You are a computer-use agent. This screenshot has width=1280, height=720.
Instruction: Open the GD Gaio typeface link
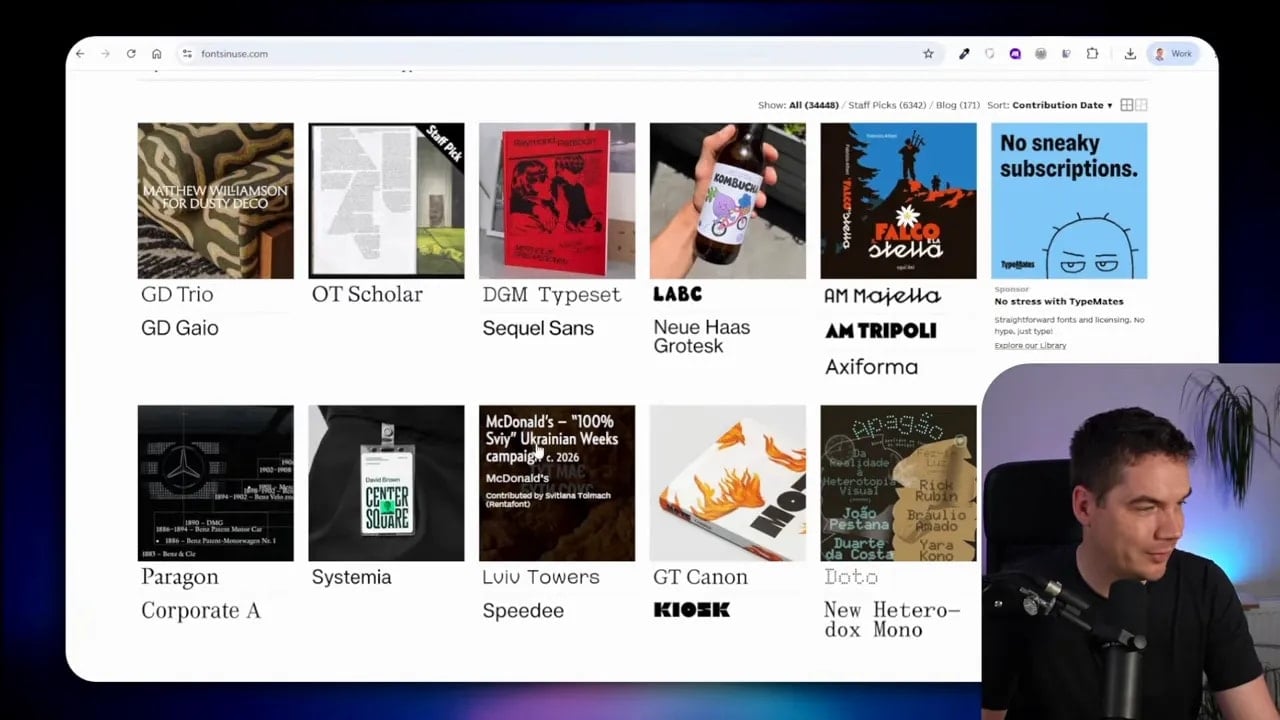pyautogui.click(x=180, y=328)
